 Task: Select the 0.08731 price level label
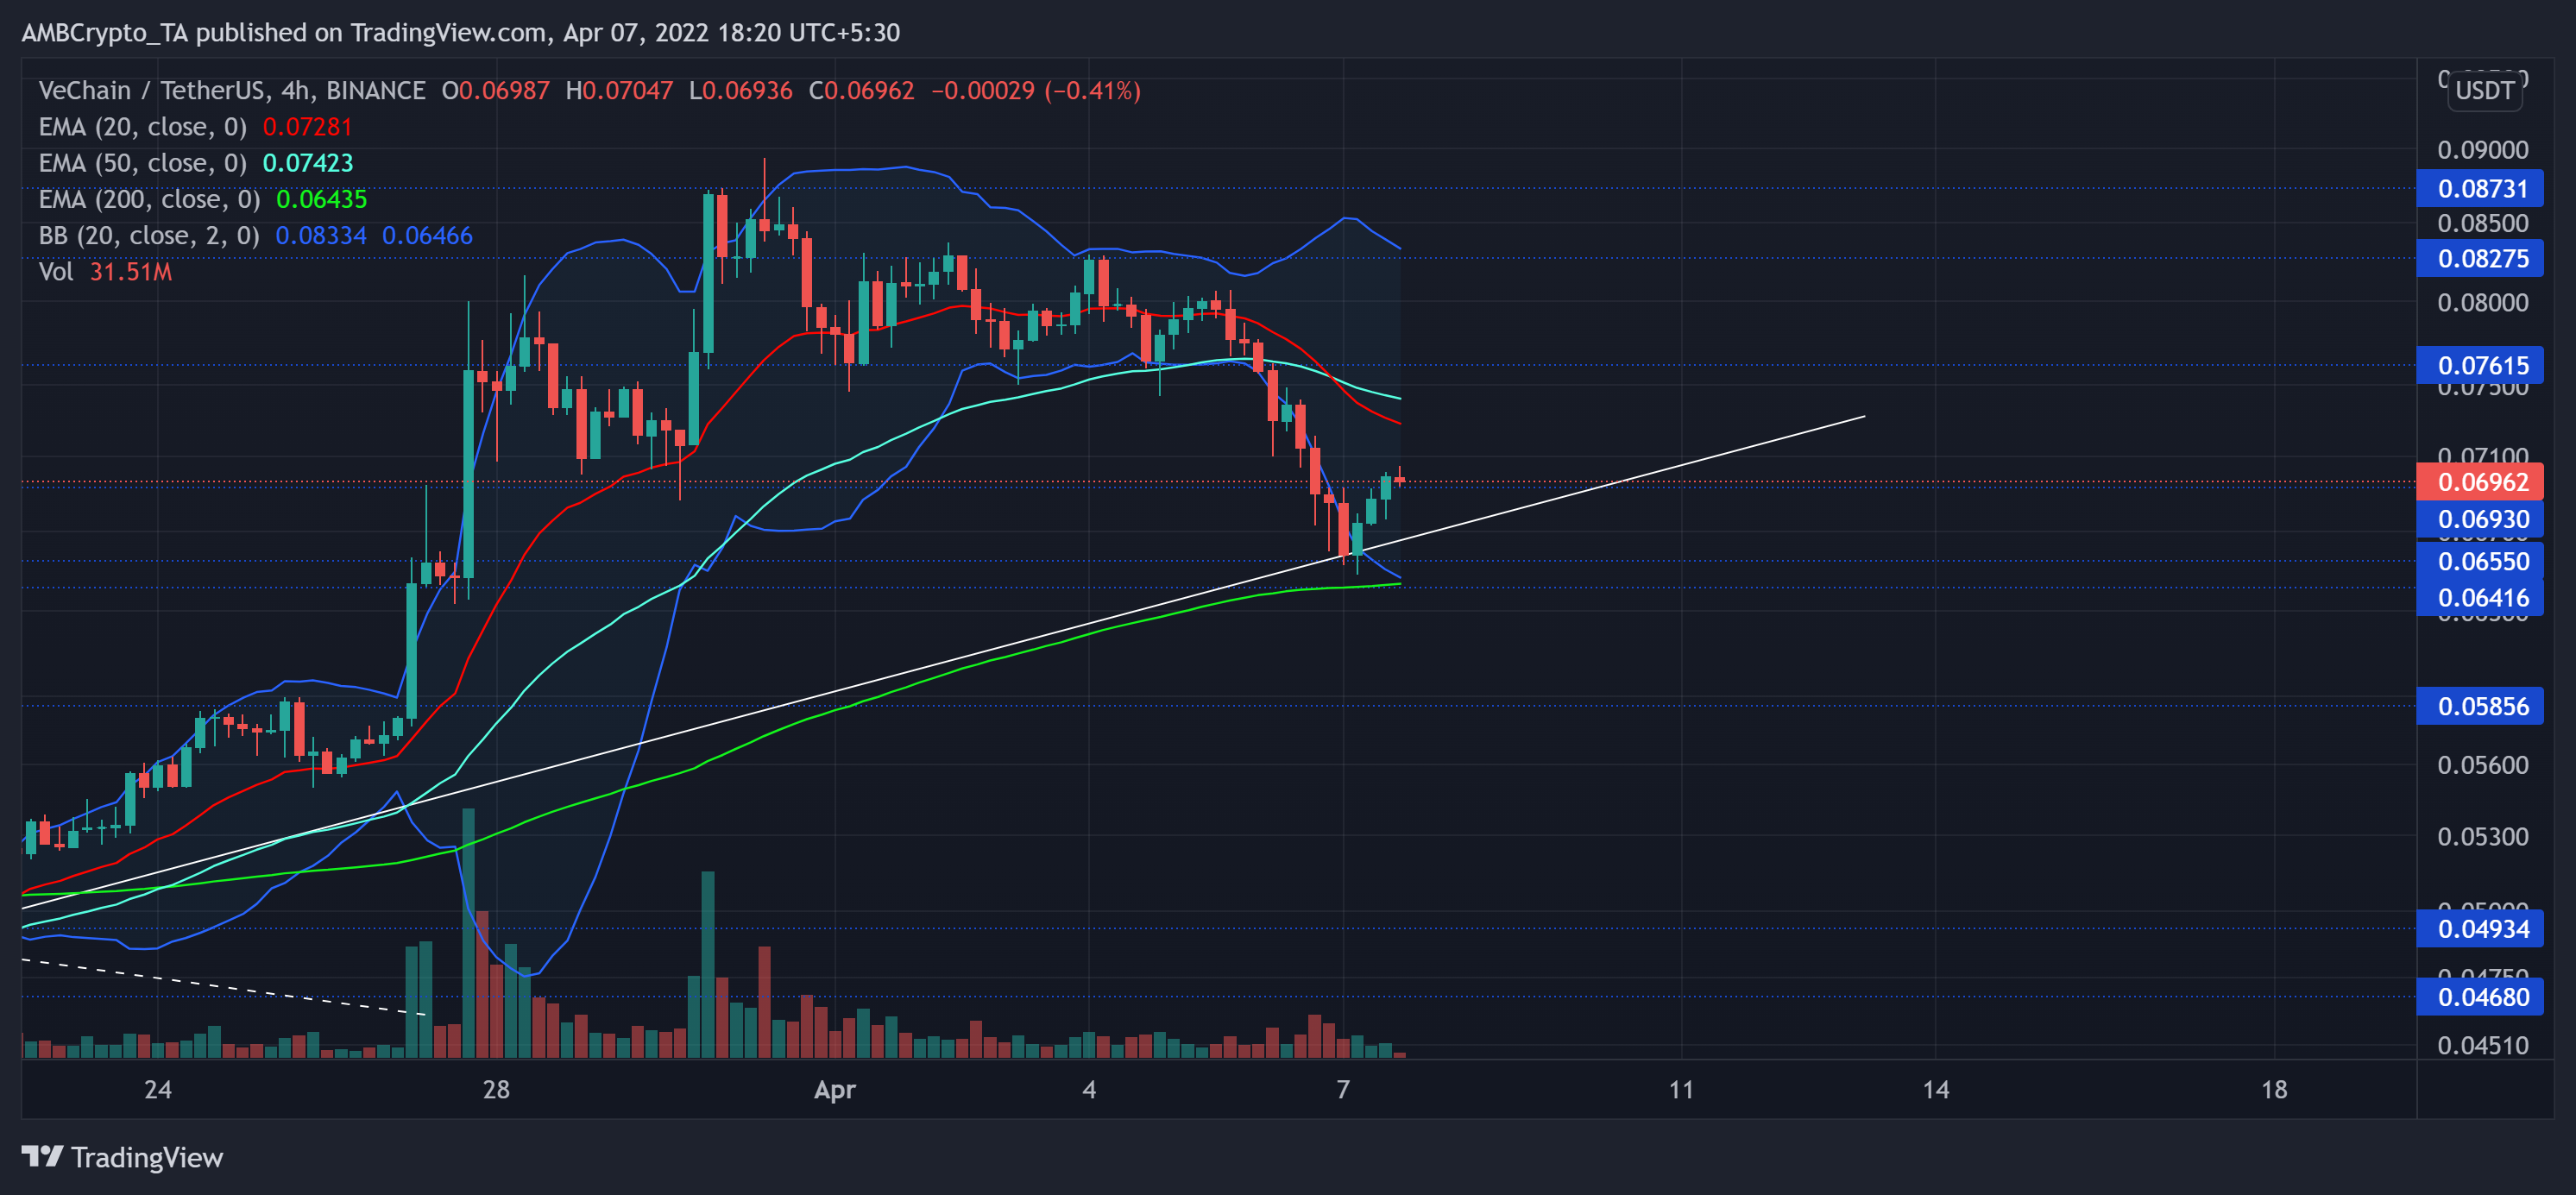click(x=2482, y=188)
